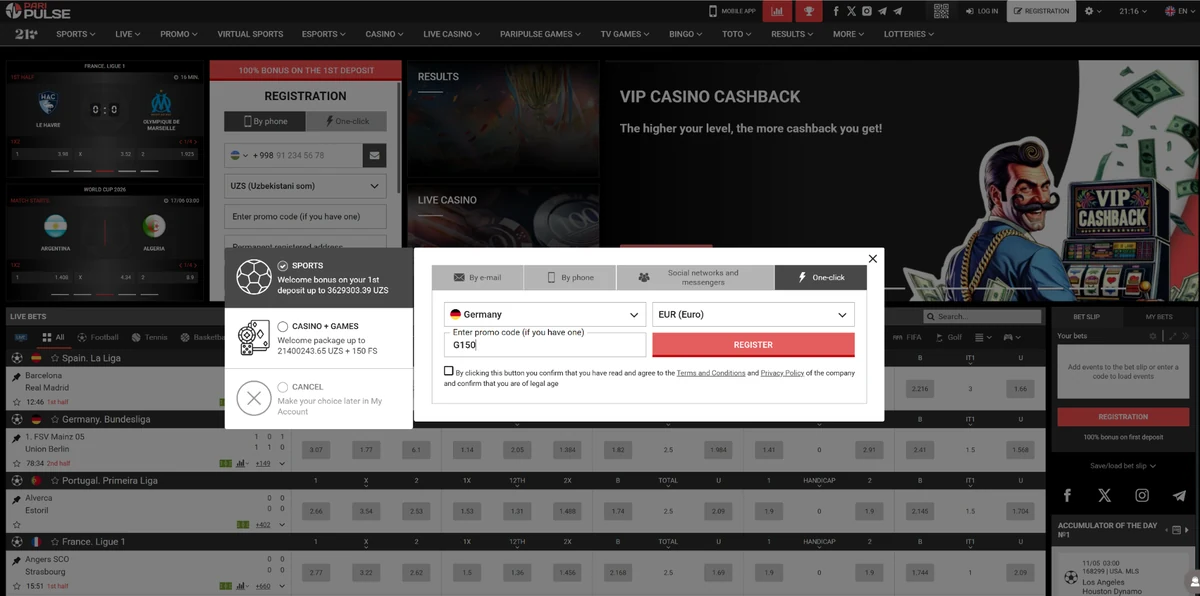Screen dimensions: 1200x596
Task: Expand the bet slip with arrows icon
Action: (1173, 336)
